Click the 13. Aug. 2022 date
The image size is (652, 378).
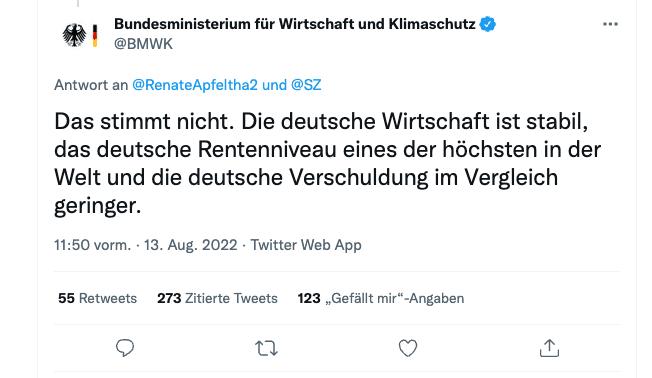tap(190, 245)
